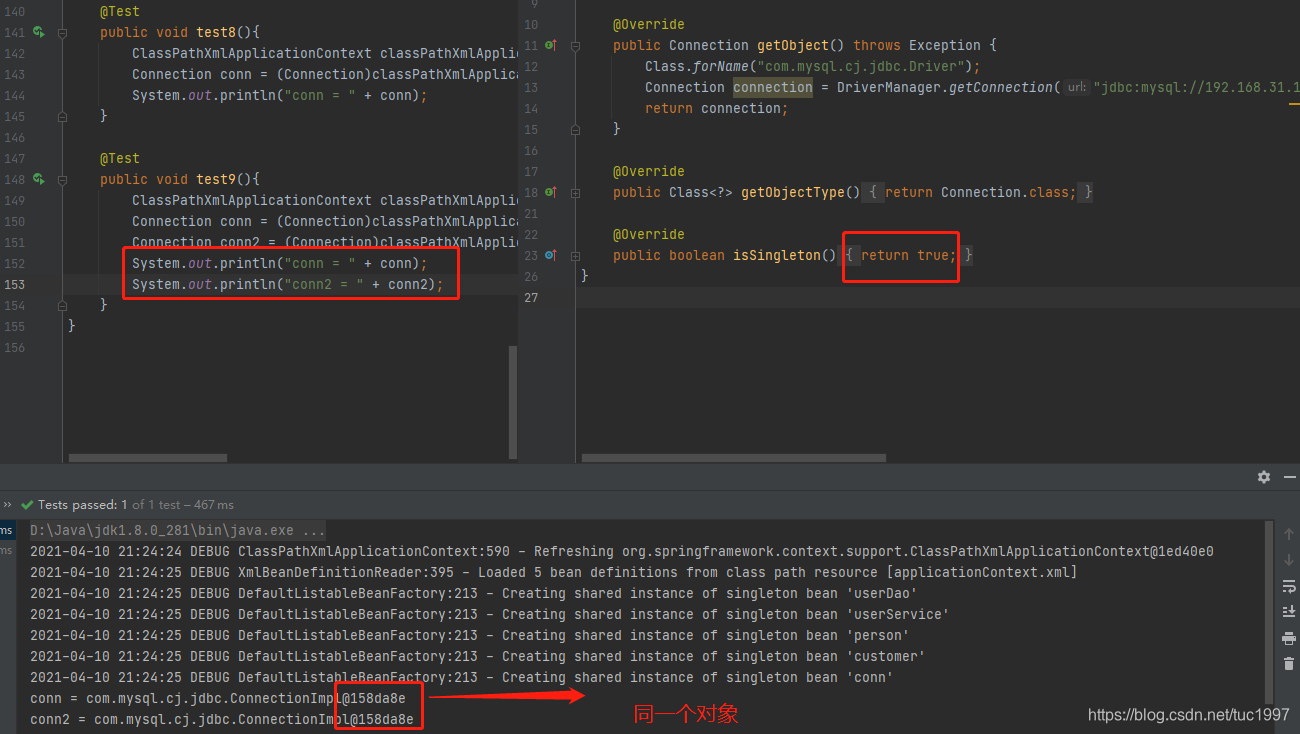
Task: Expand the folded getObjectType method
Action: coord(575,192)
